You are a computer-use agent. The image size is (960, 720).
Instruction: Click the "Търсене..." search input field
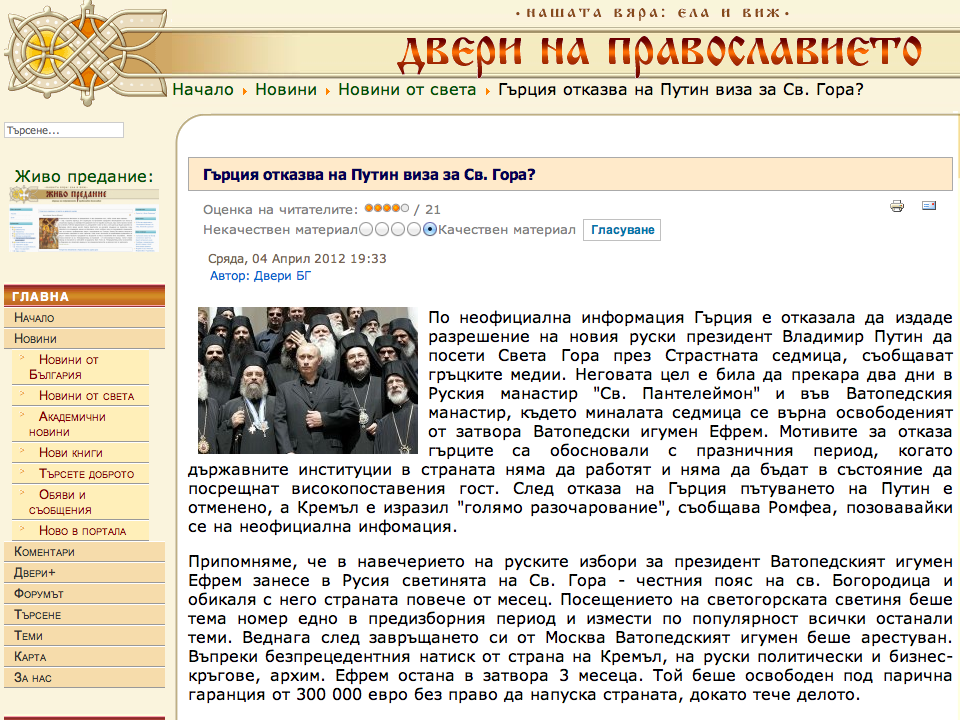(64, 129)
